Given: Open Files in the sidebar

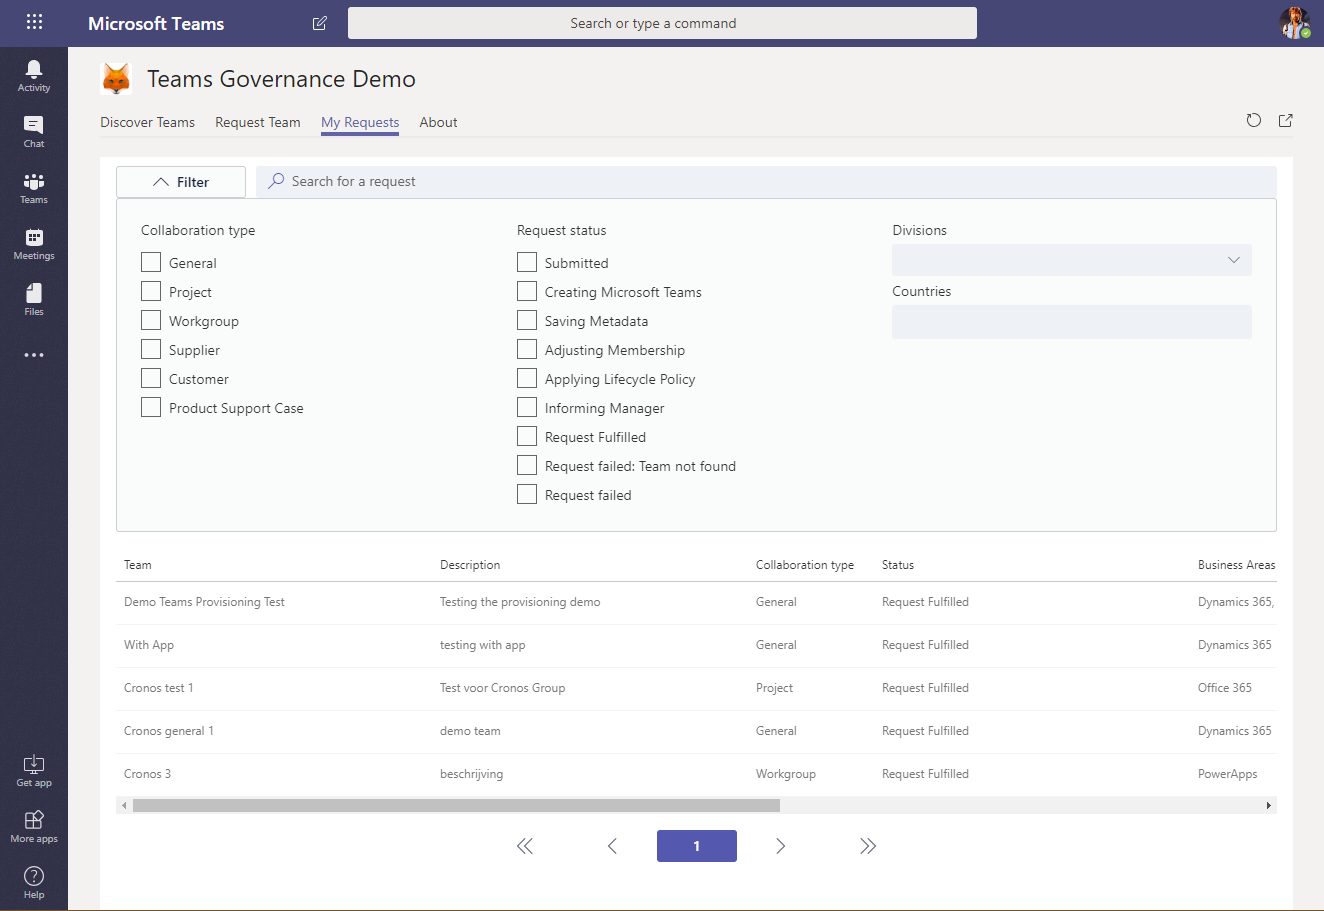Looking at the screenshot, I should [34, 299].
